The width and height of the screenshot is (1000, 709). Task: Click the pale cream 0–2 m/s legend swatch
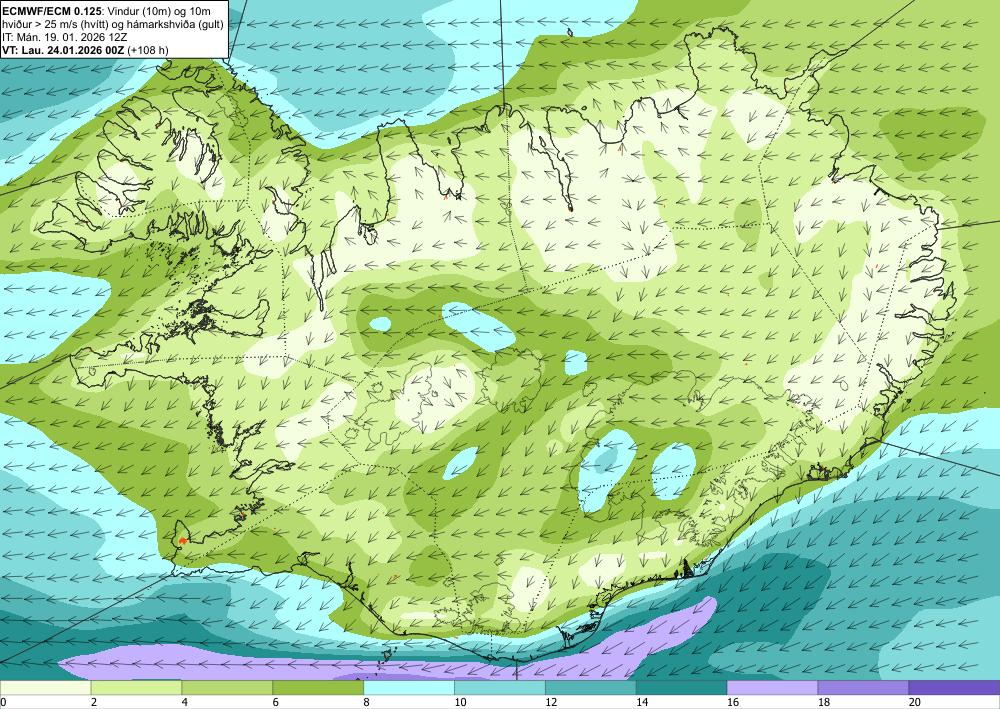[45, 688]
